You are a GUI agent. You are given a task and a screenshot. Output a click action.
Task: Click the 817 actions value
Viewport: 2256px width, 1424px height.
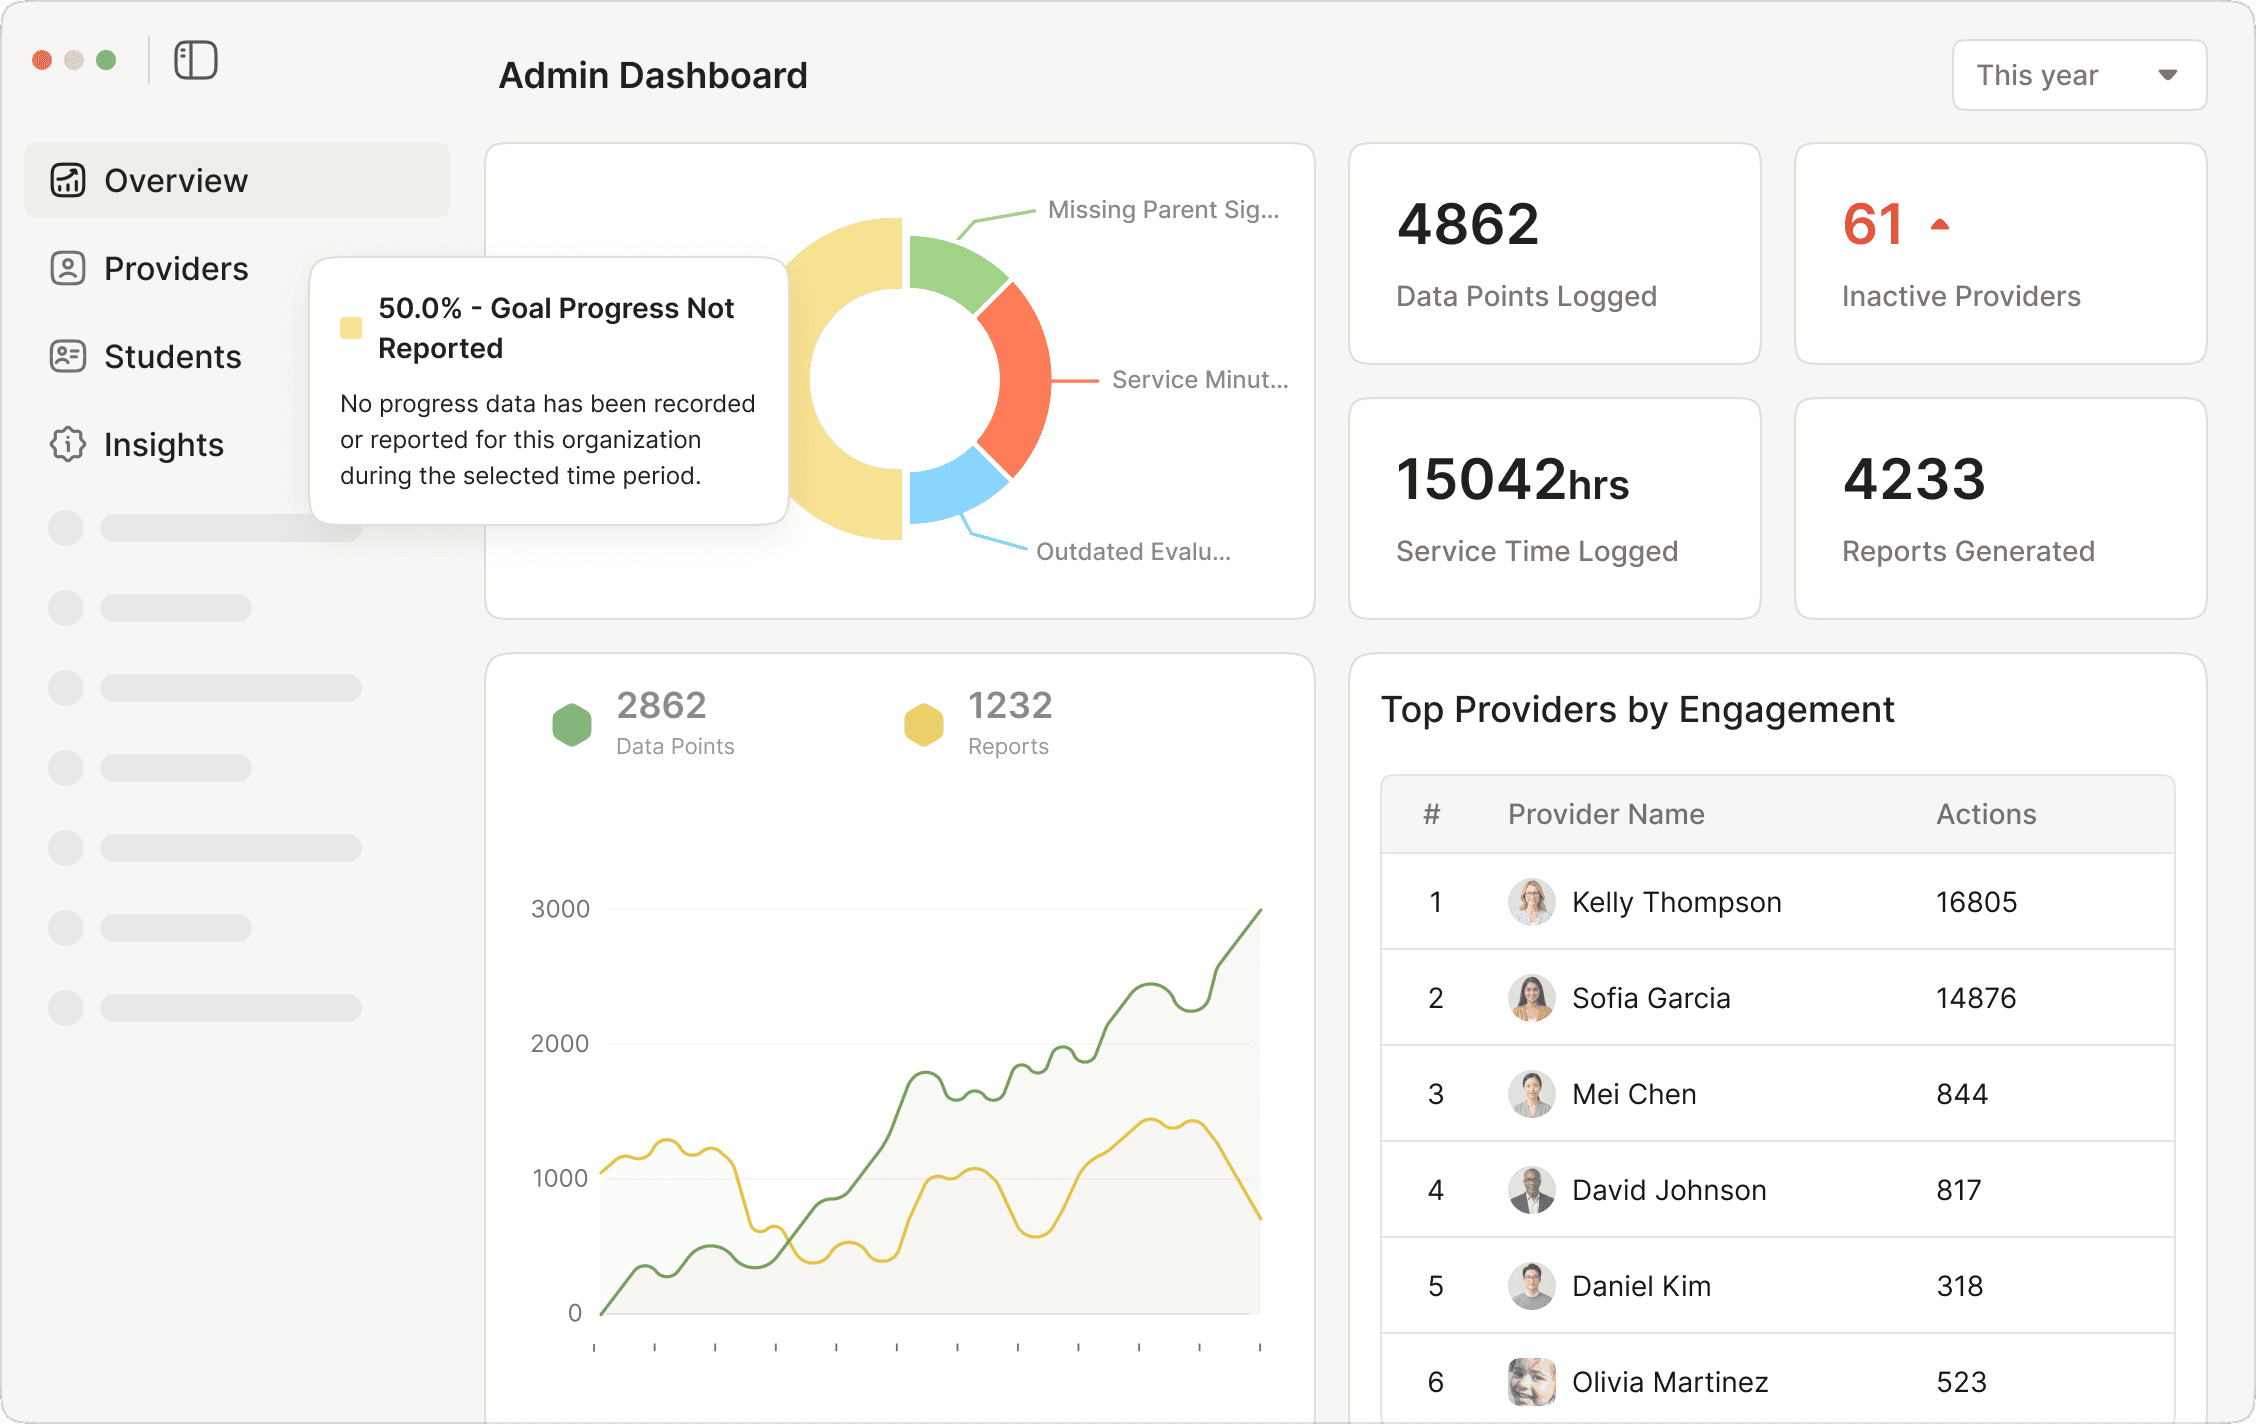pyautogui.click(x=1959, y=1190)
